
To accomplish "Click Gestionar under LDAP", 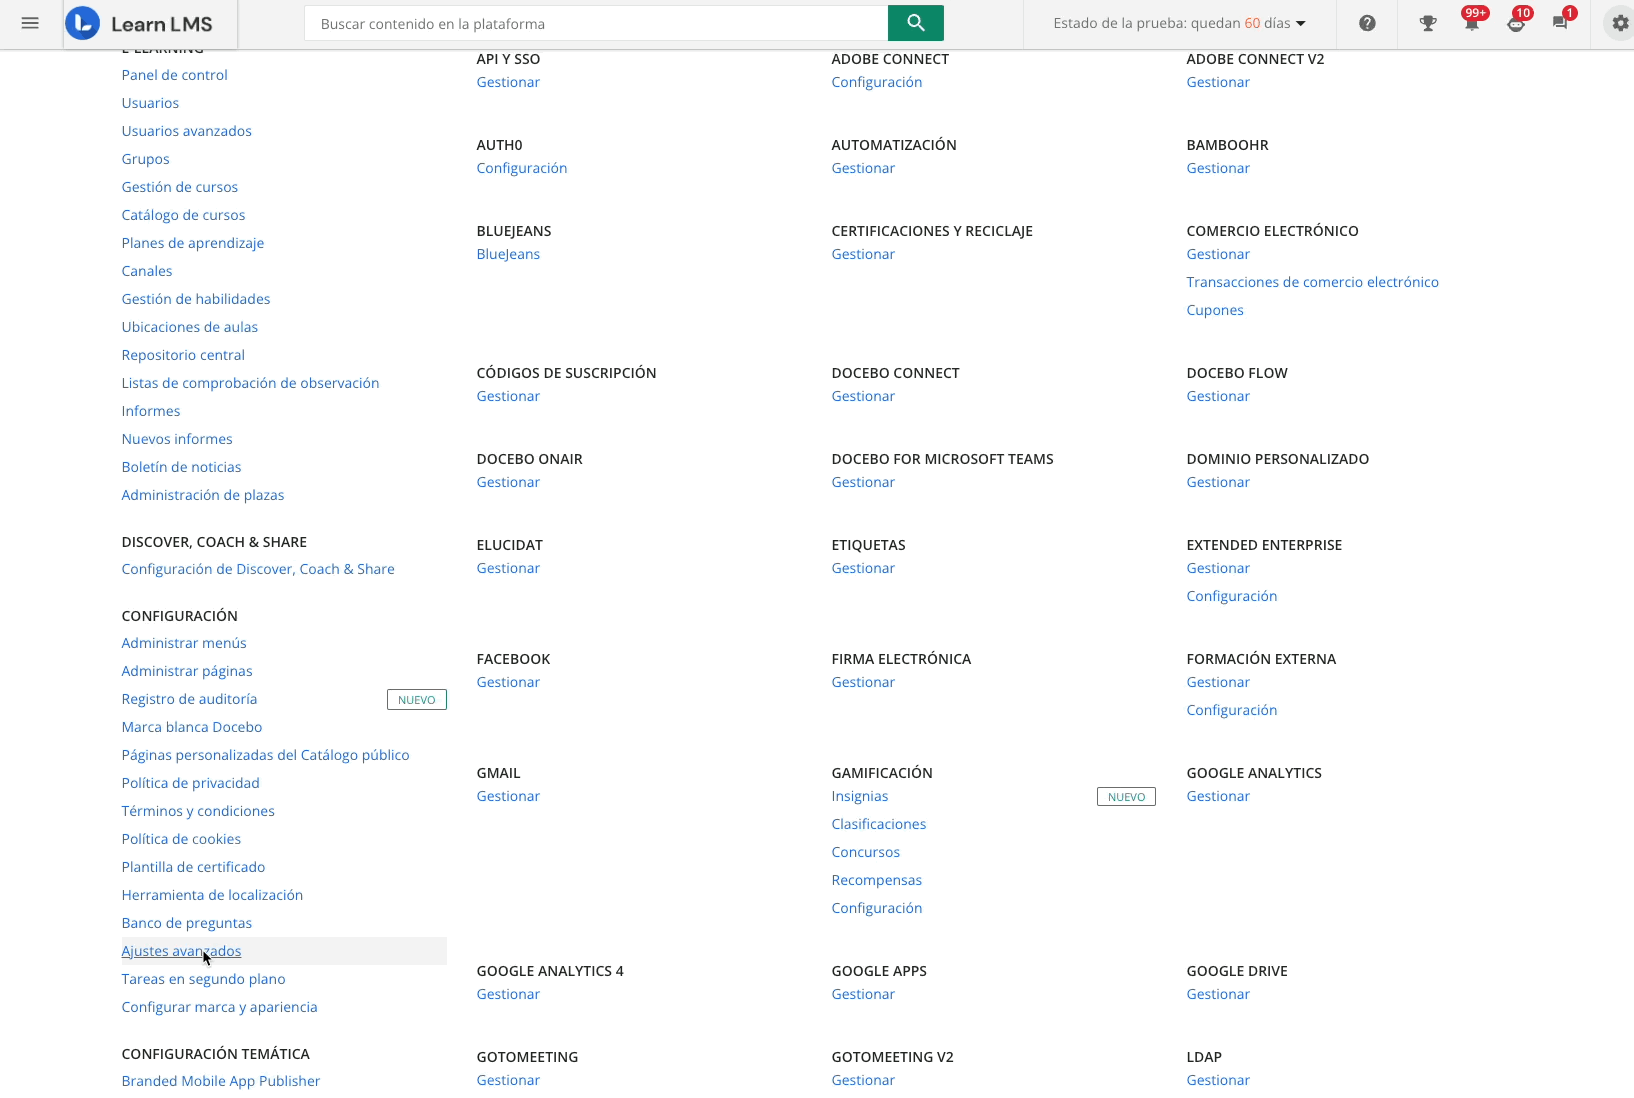I will pyautogui.click(x=1218, y=1080).
